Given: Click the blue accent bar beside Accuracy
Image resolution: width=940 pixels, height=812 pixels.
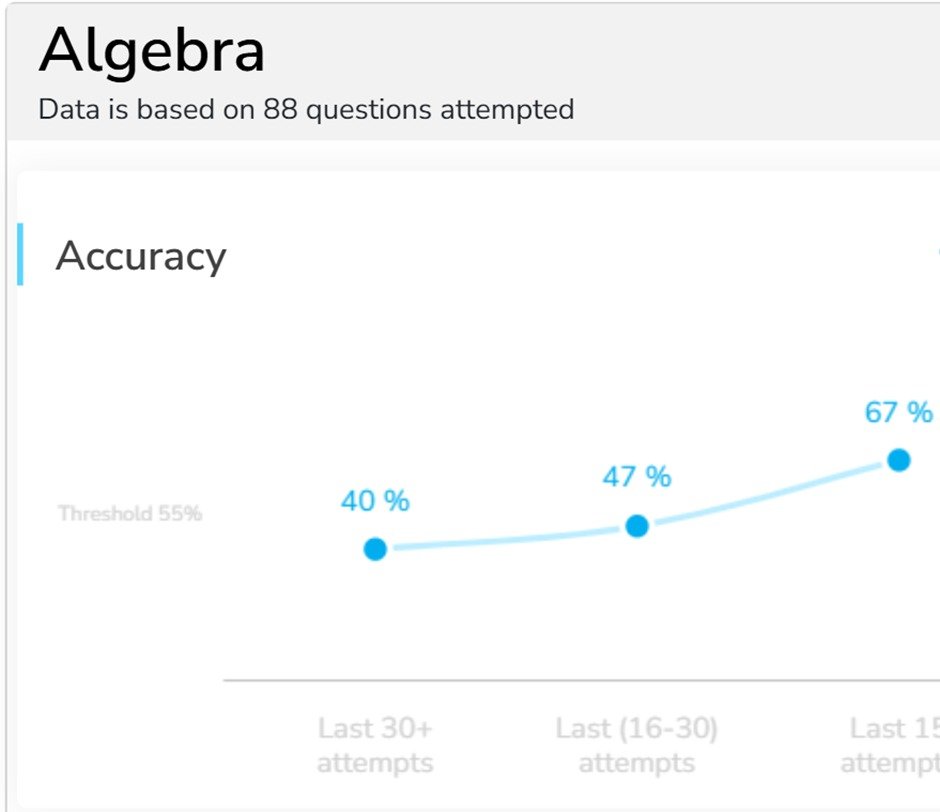Looking at the screenshot, I should pyautogui.click(x=20, y=255).
